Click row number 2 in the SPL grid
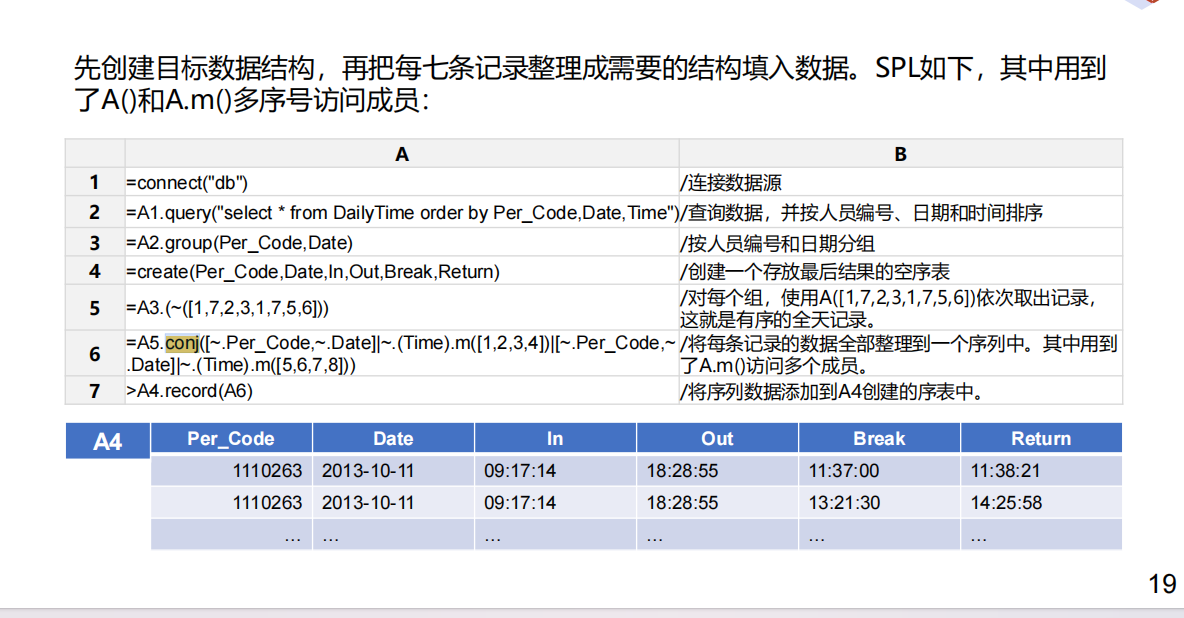Viewport: 1184px width, 618px height. point(94,212)
